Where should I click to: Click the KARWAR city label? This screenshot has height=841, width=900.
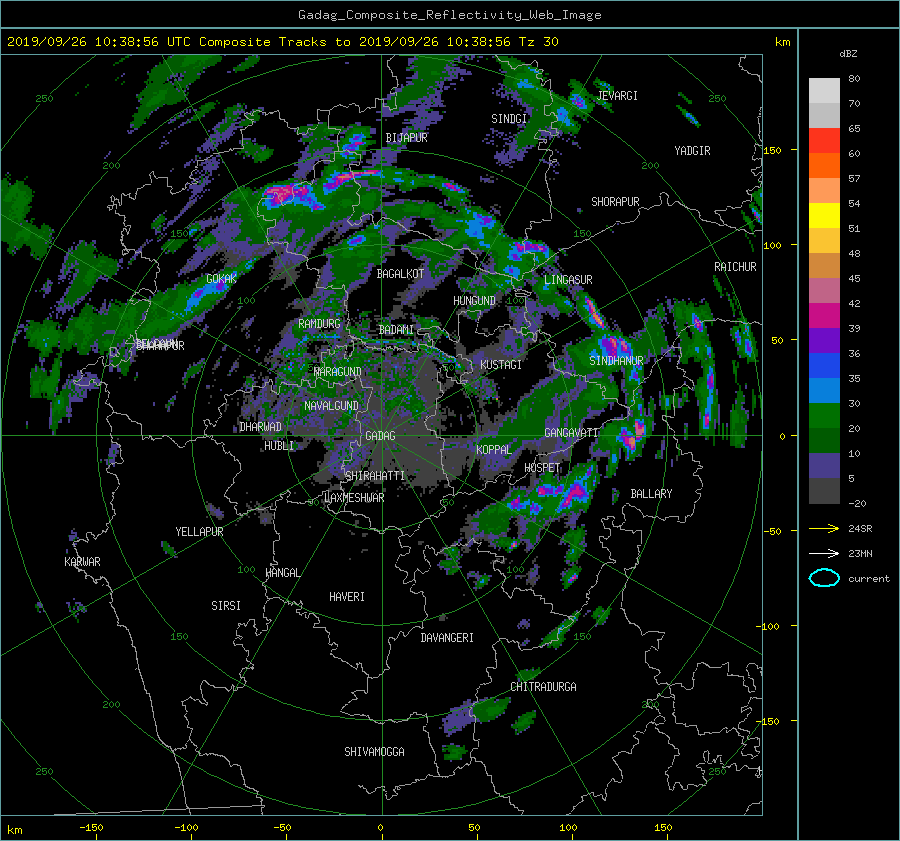[x=82, y=562]
